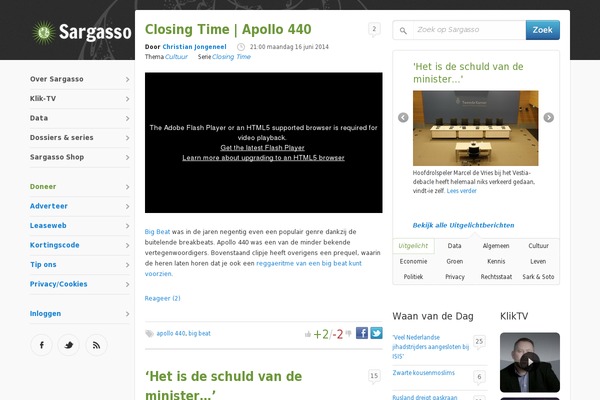Open the apollo 440 tag
600x400 pixels.
tap(171, 333)
